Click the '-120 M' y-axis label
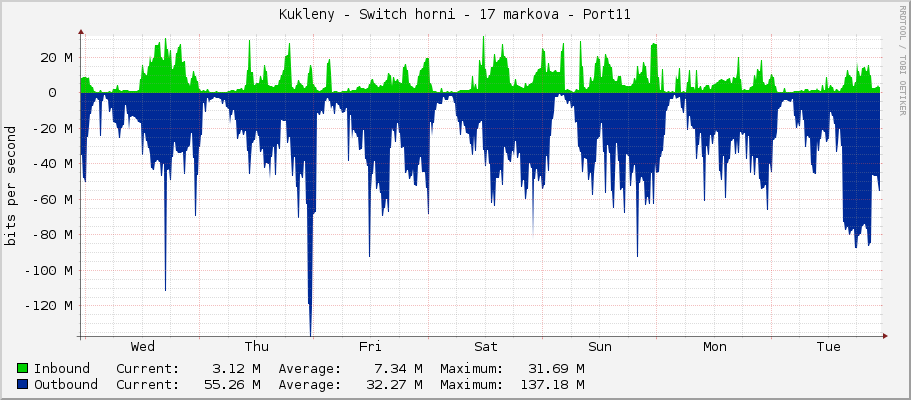This screenshot has height=400, width=911. [49, 306]
